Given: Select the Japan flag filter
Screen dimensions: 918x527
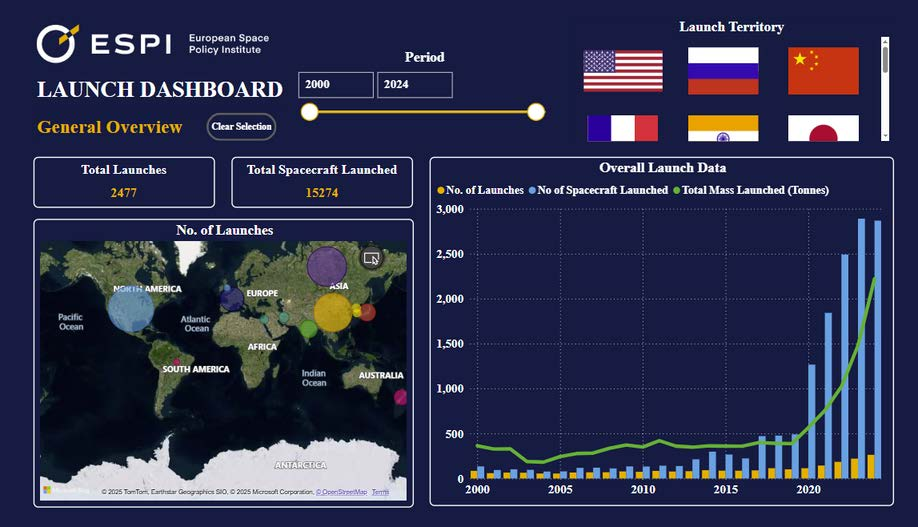Looking at the screenshot, I should pos(823,128).
